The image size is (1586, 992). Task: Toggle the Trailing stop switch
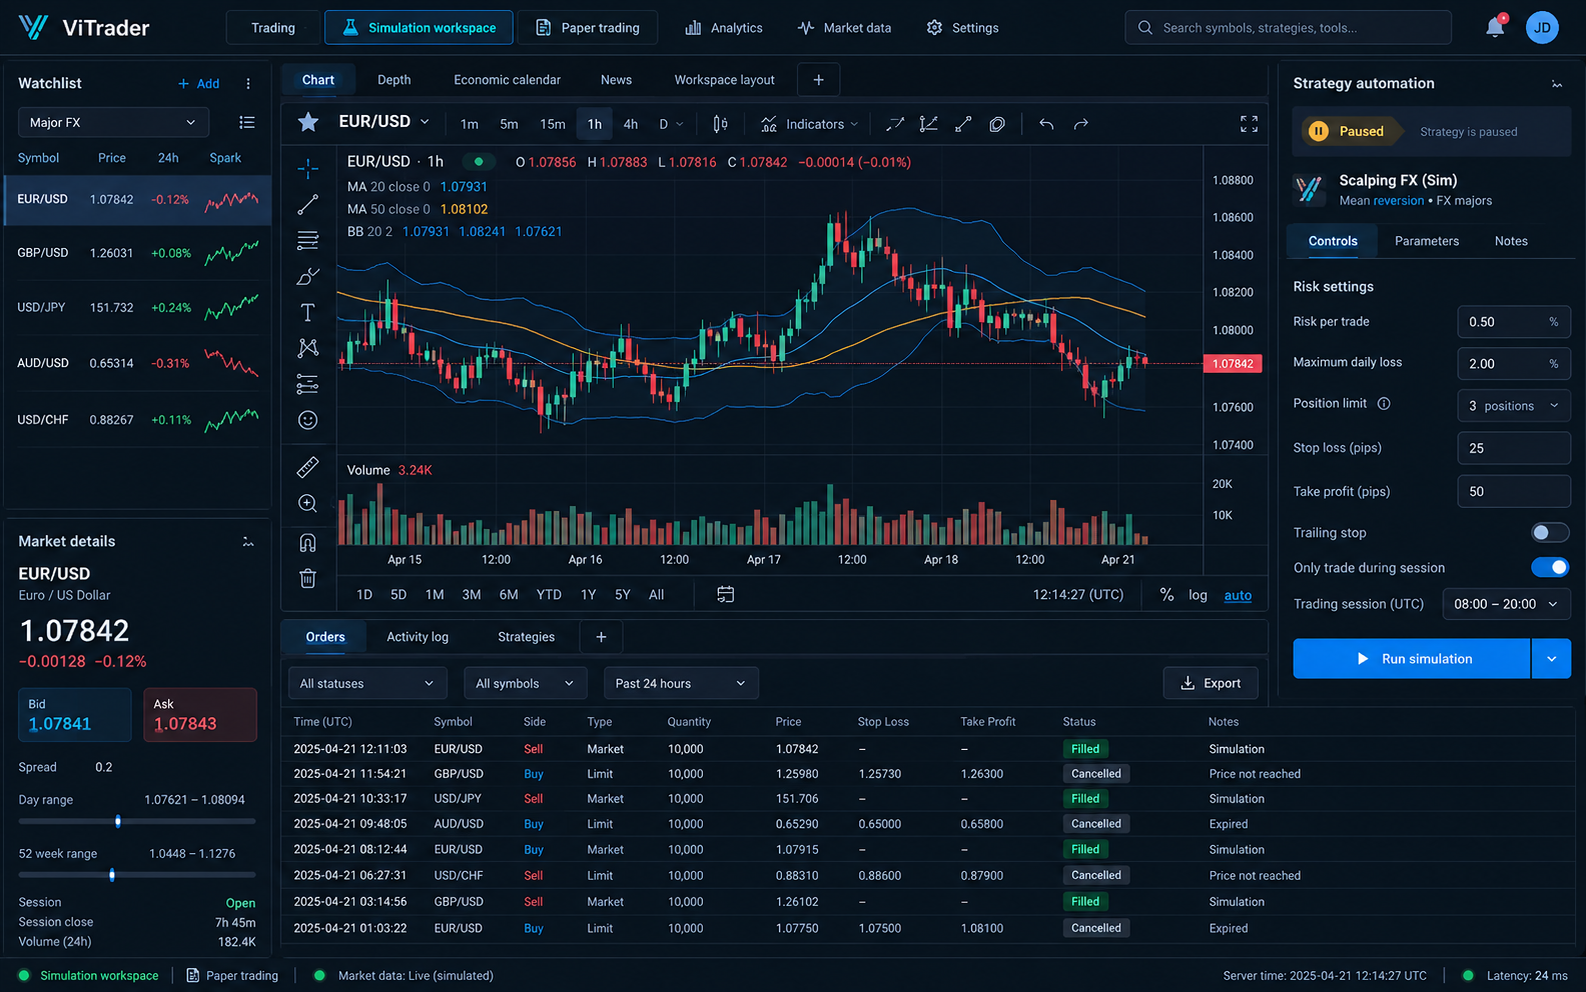pos(1550,533)
